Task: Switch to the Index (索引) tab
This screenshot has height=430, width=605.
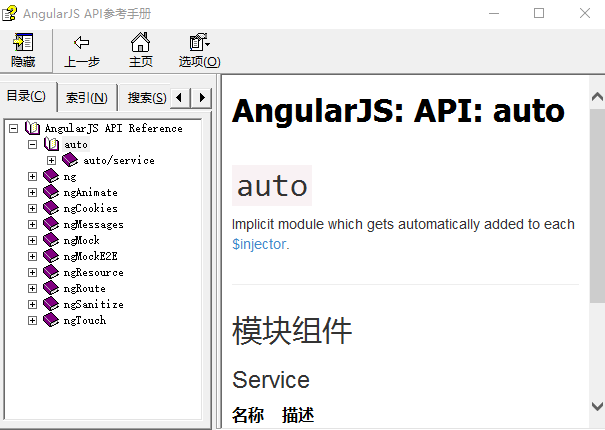Action: 86,98
